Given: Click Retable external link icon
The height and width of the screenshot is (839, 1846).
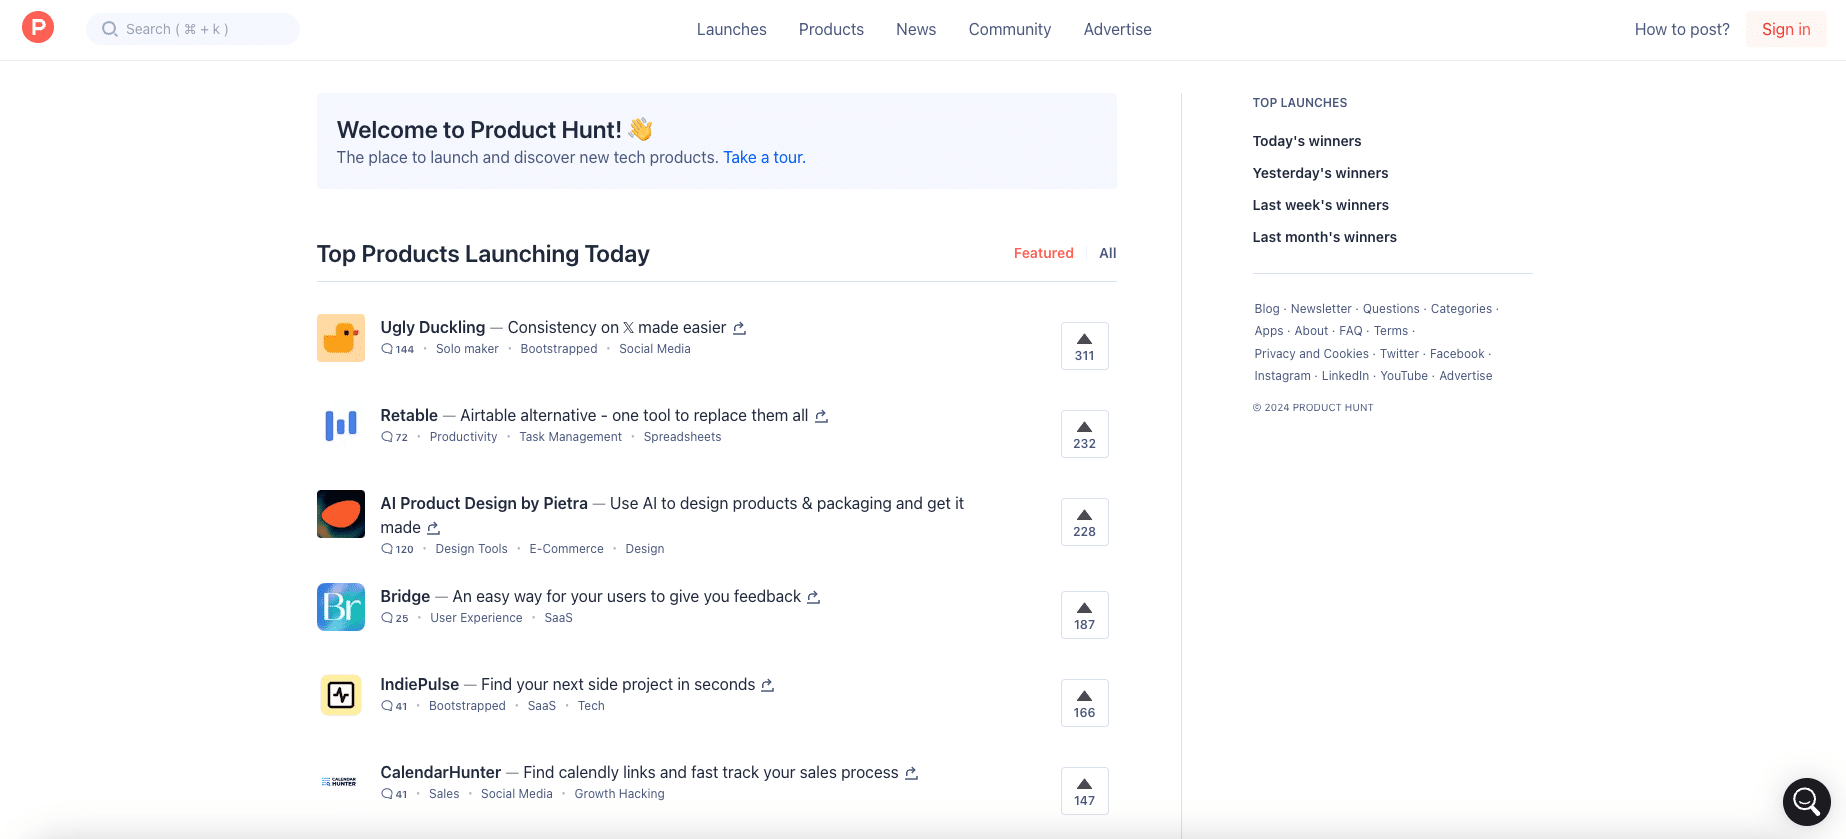Looking at the screenshot, I should coord(821,416).
